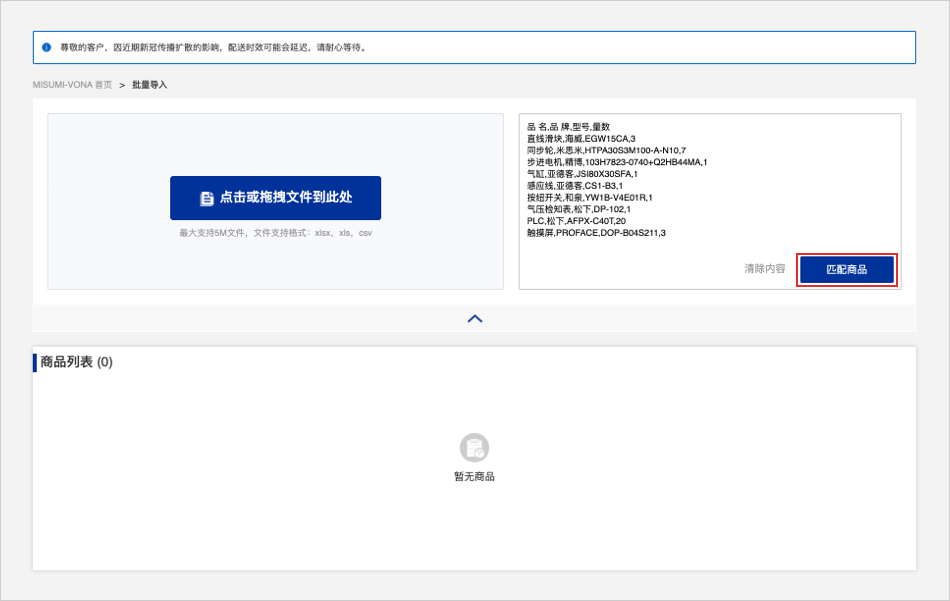Click the PLC AFPX-C40T line in the text box

tap(576, 221)
